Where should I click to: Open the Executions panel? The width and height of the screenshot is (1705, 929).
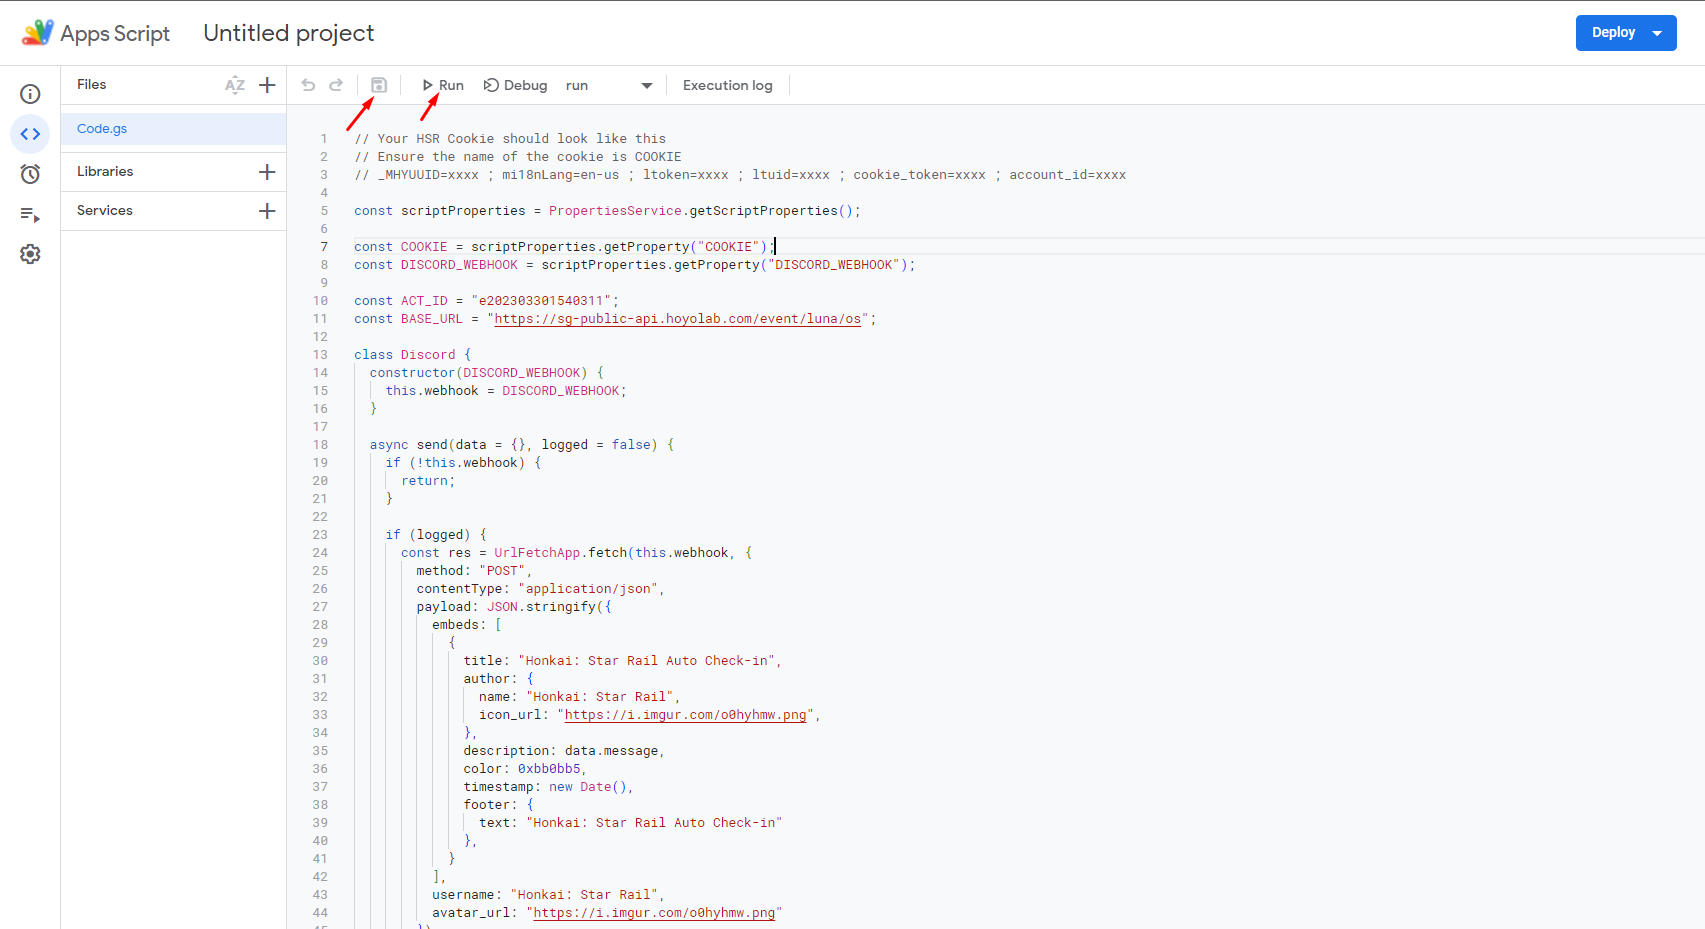[30, 214]
